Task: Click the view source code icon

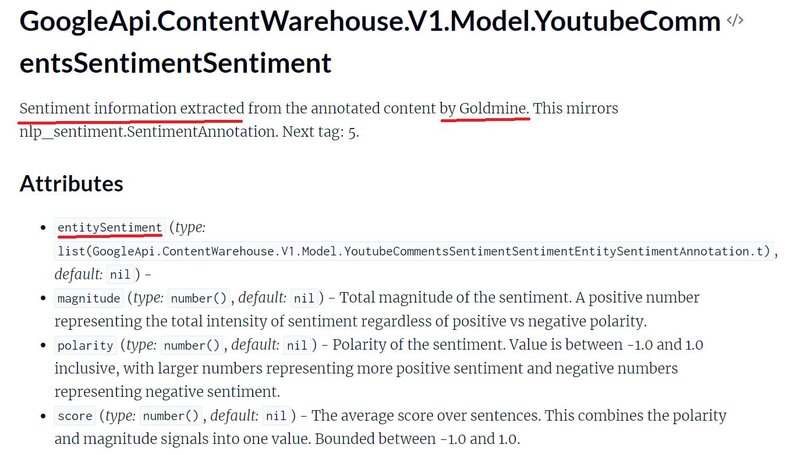Action: (735, 20)
